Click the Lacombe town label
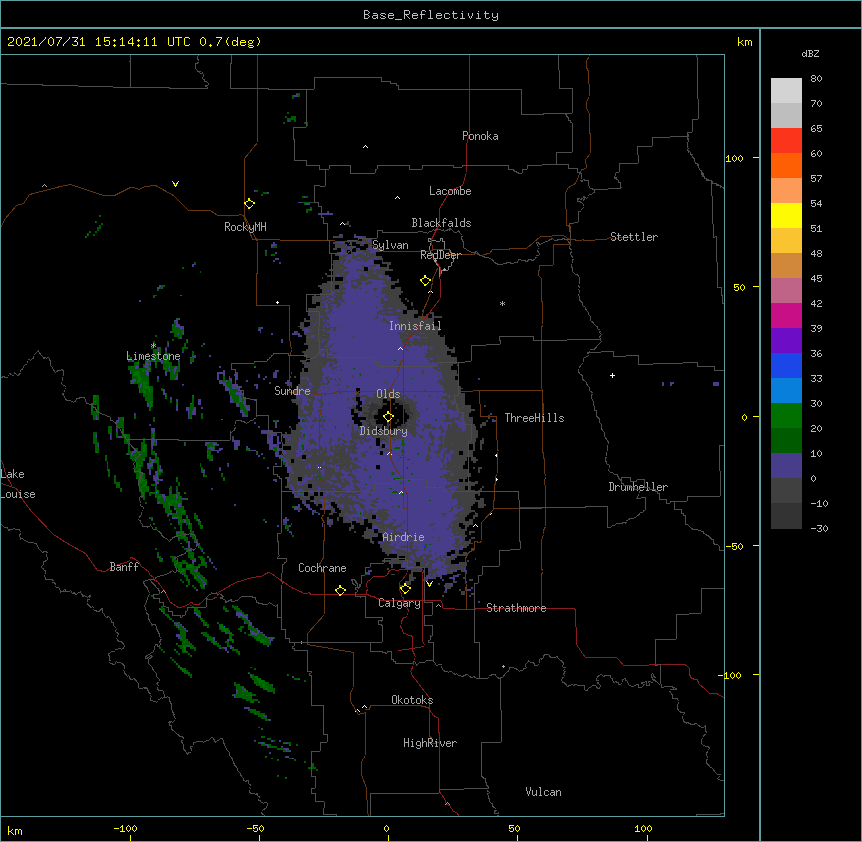862x842 pixels. tap(450, 191)
